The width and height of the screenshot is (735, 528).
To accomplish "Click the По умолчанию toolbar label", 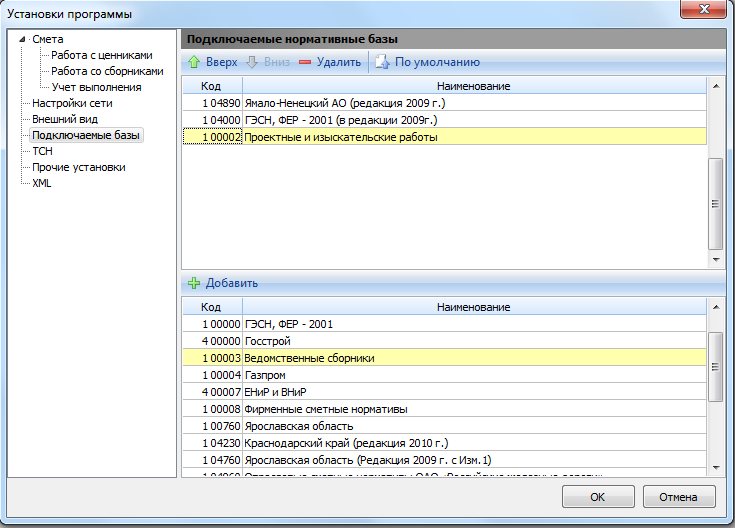I will (437, 62).
